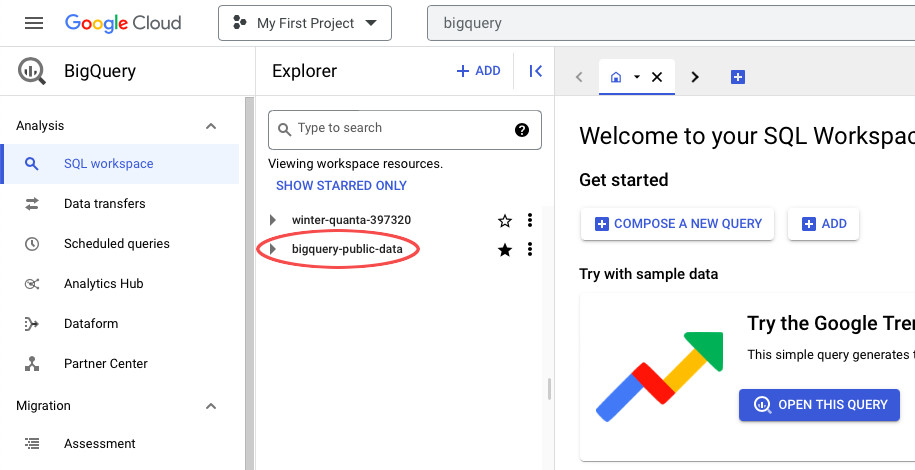Collapse the Explorer panel
This screenshot has height=470, width=915.
tap(536, 71)
